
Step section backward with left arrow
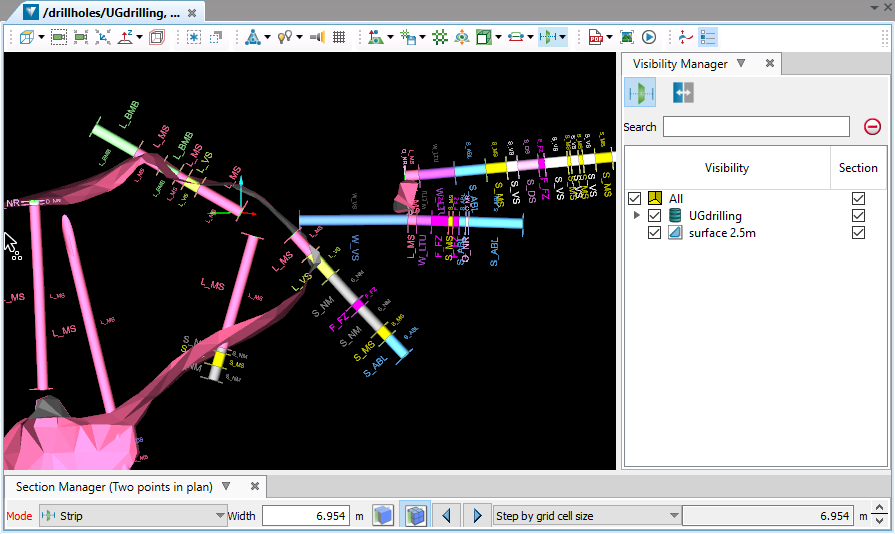tap(446, 516)
